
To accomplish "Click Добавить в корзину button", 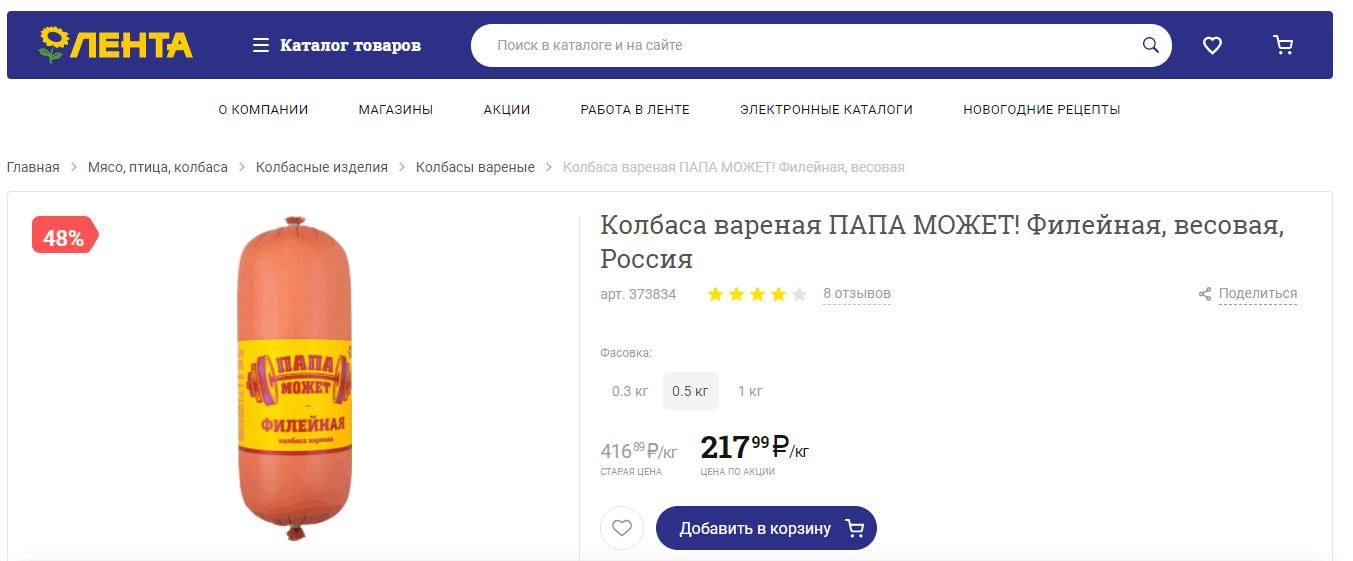I will coord(766,528).
